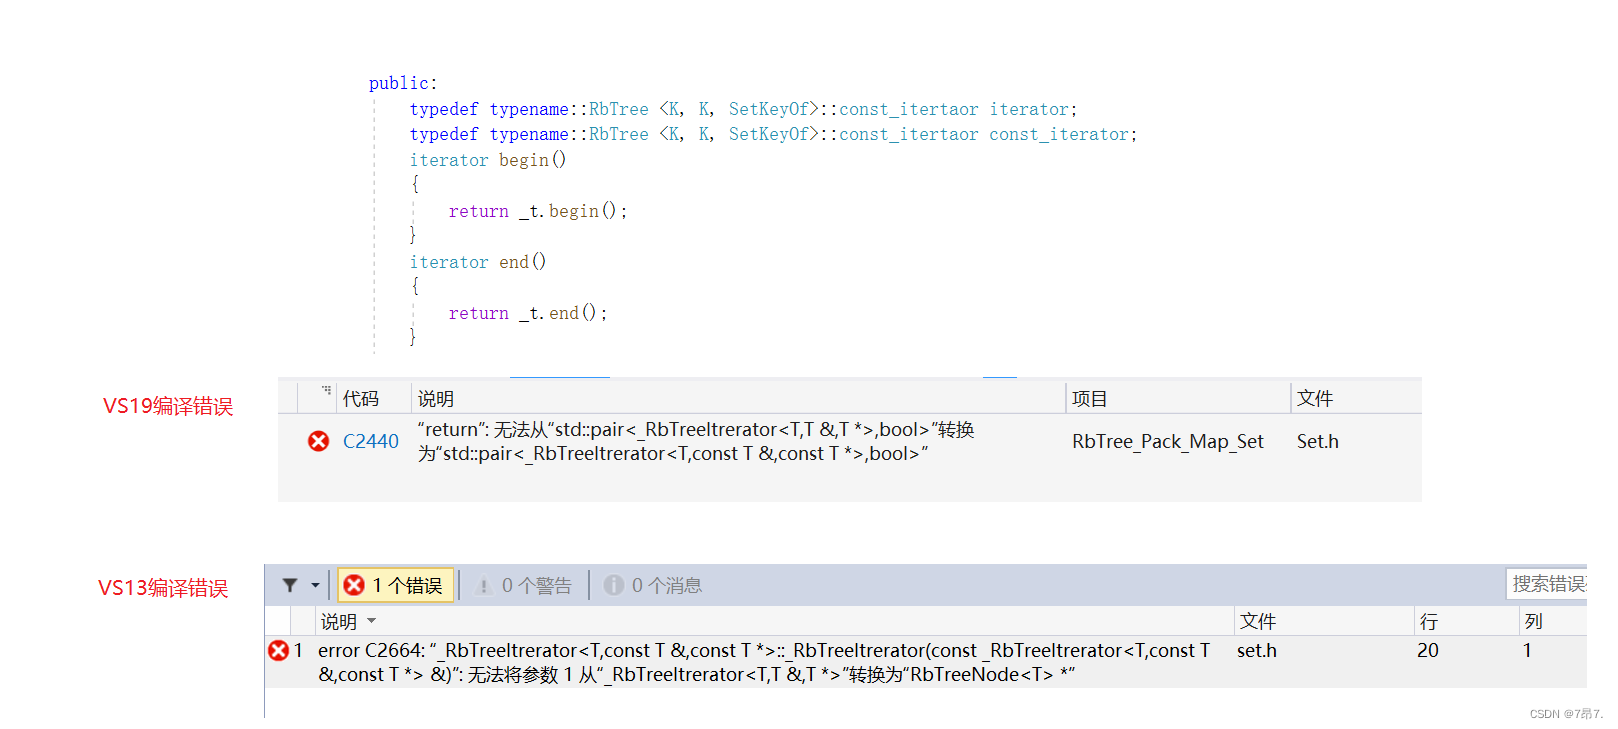Viewport: 1618px width, 729px height.
Task: Select the set.h file cell in VS13 list
Action: [x=1256, y=650]
